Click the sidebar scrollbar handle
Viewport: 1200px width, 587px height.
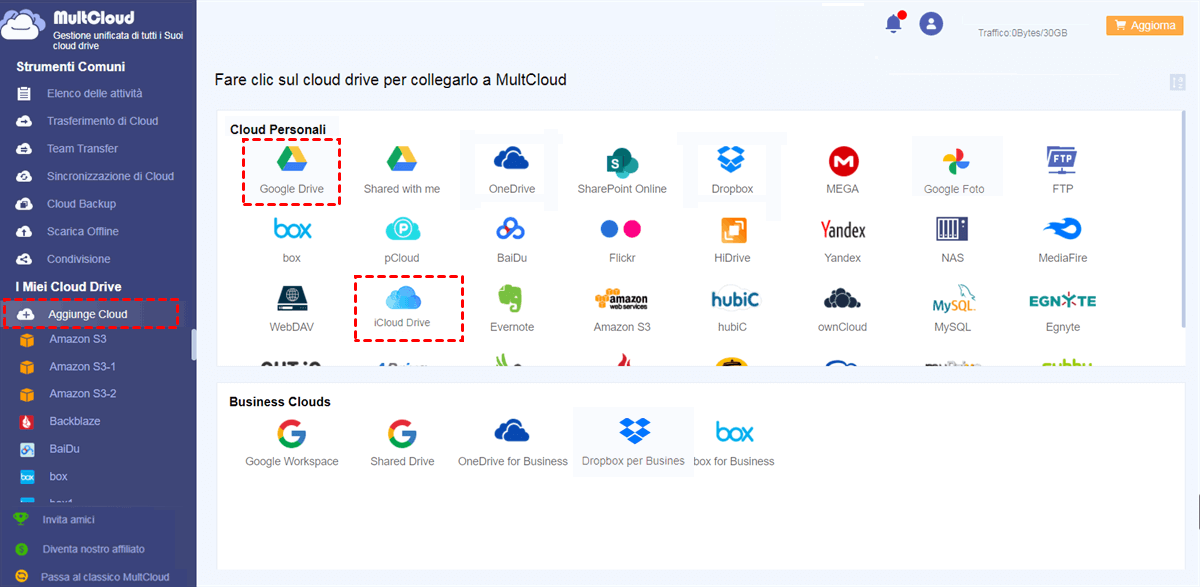tap(194, 344)
